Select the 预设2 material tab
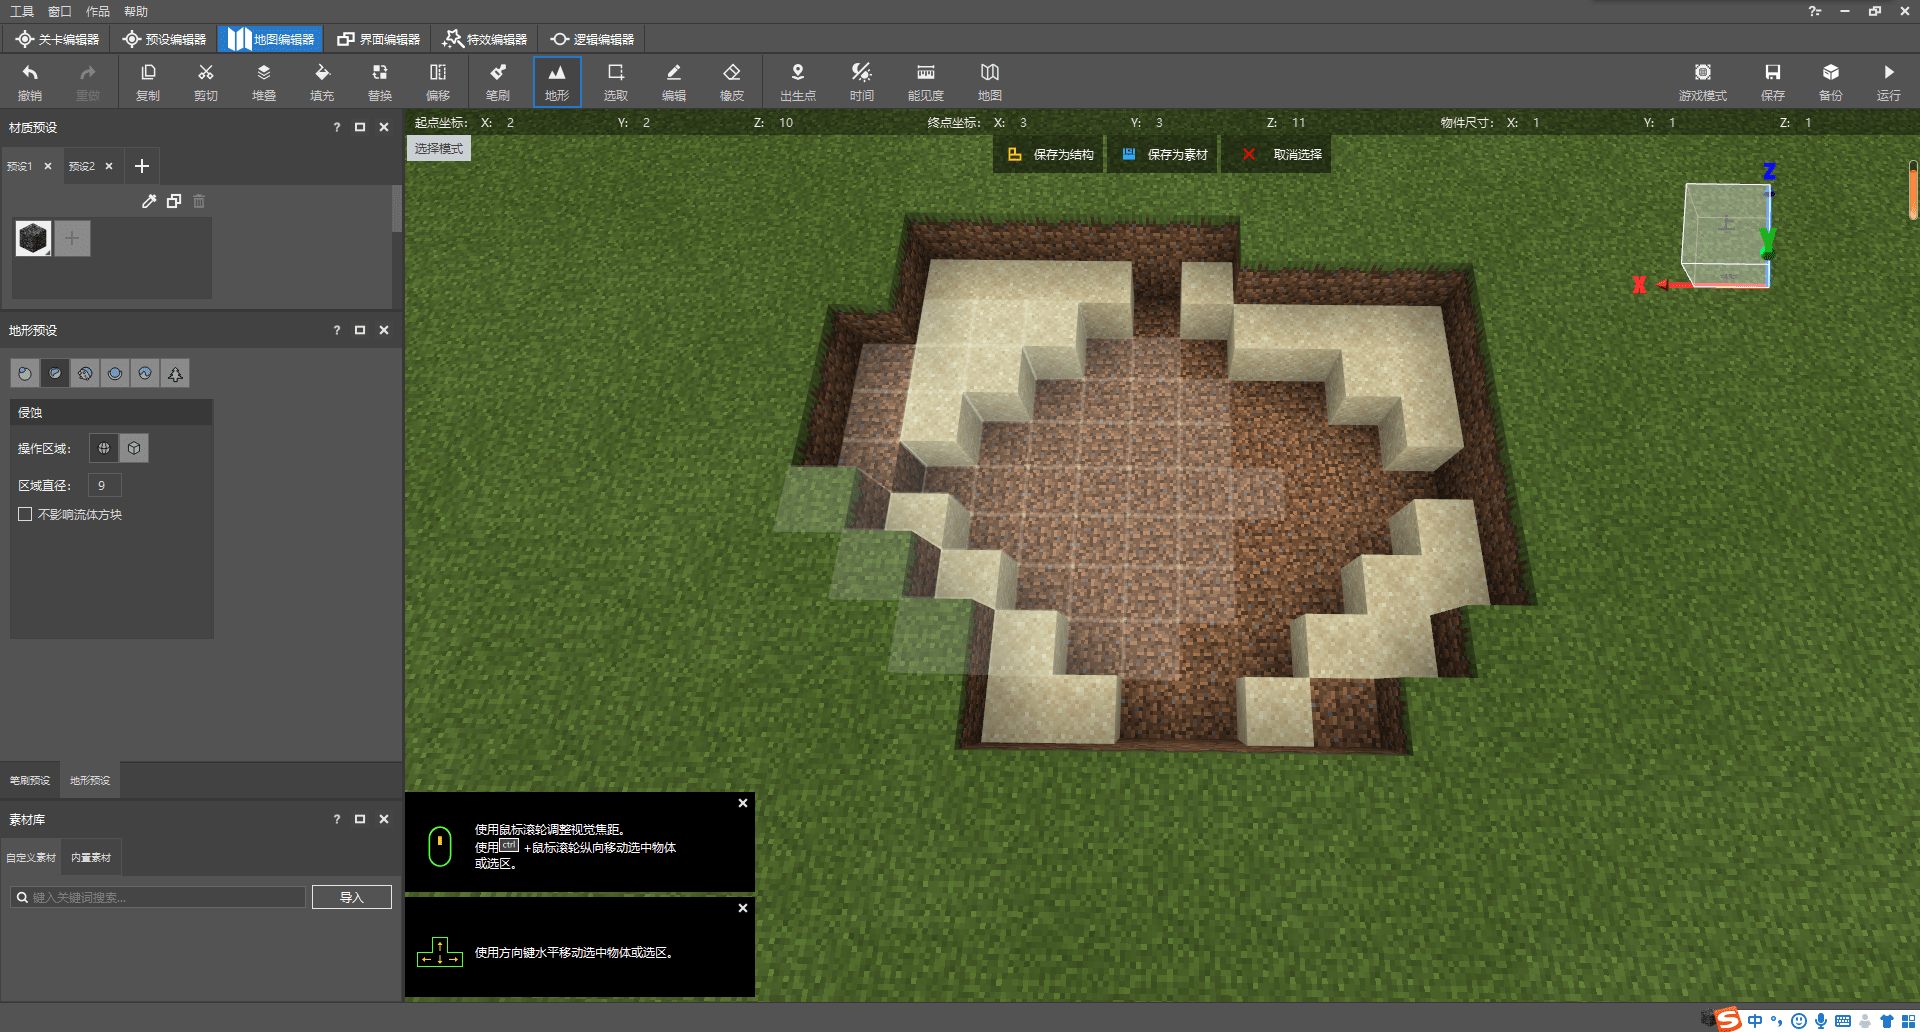1920x1032 pixels. coord(82,166)
